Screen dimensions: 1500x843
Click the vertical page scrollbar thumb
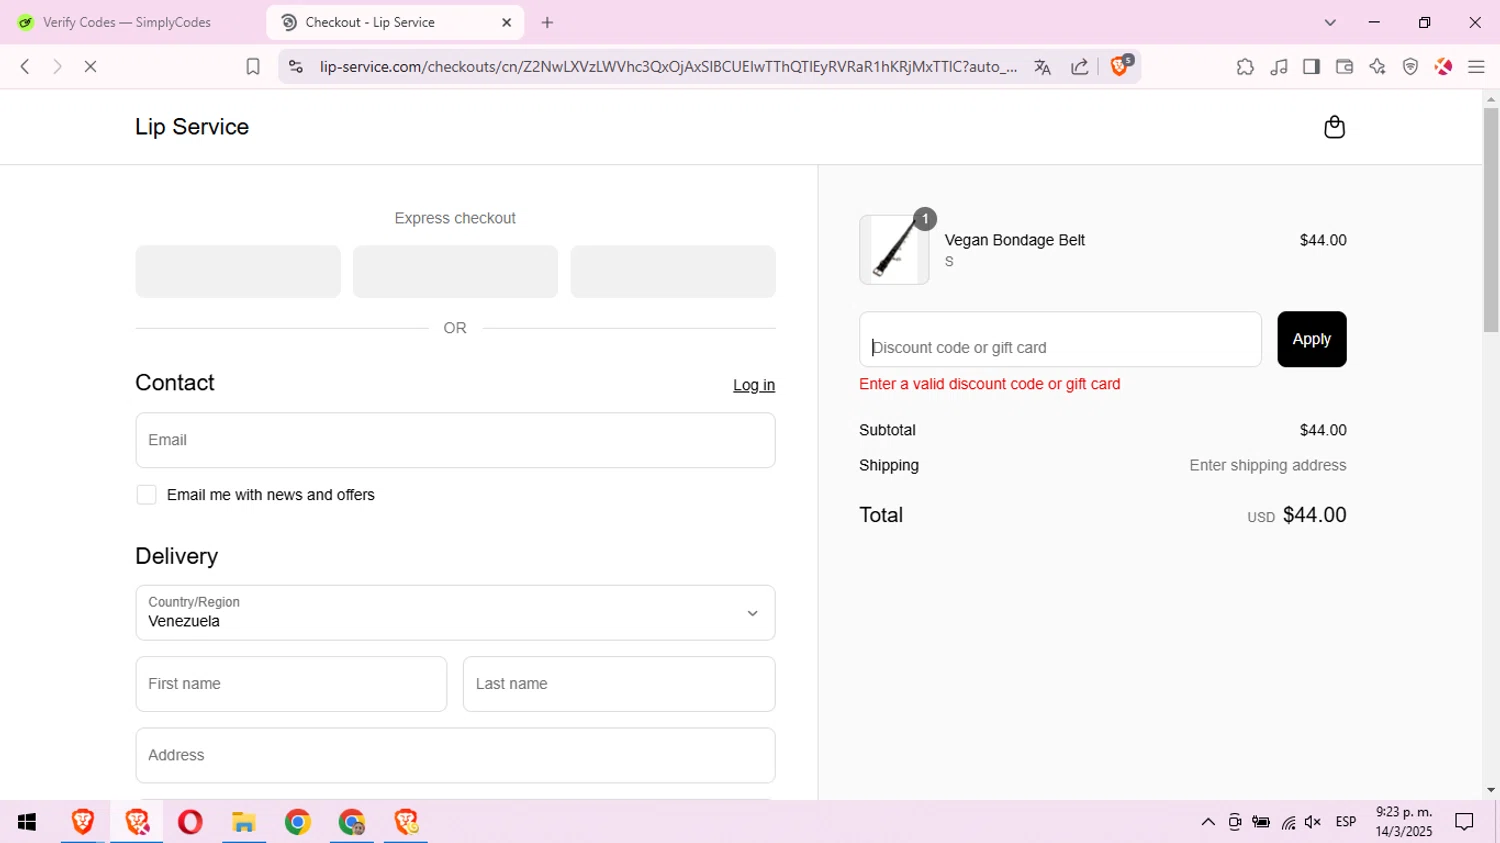[x=1491, y=220]
